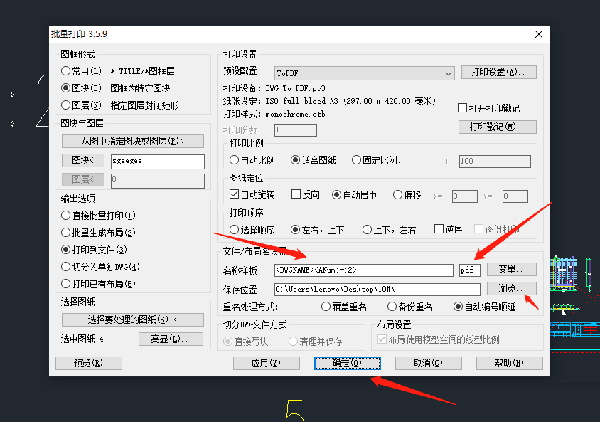Click the file extension field beside name template

pyautogui.click(x=470, y=270)
